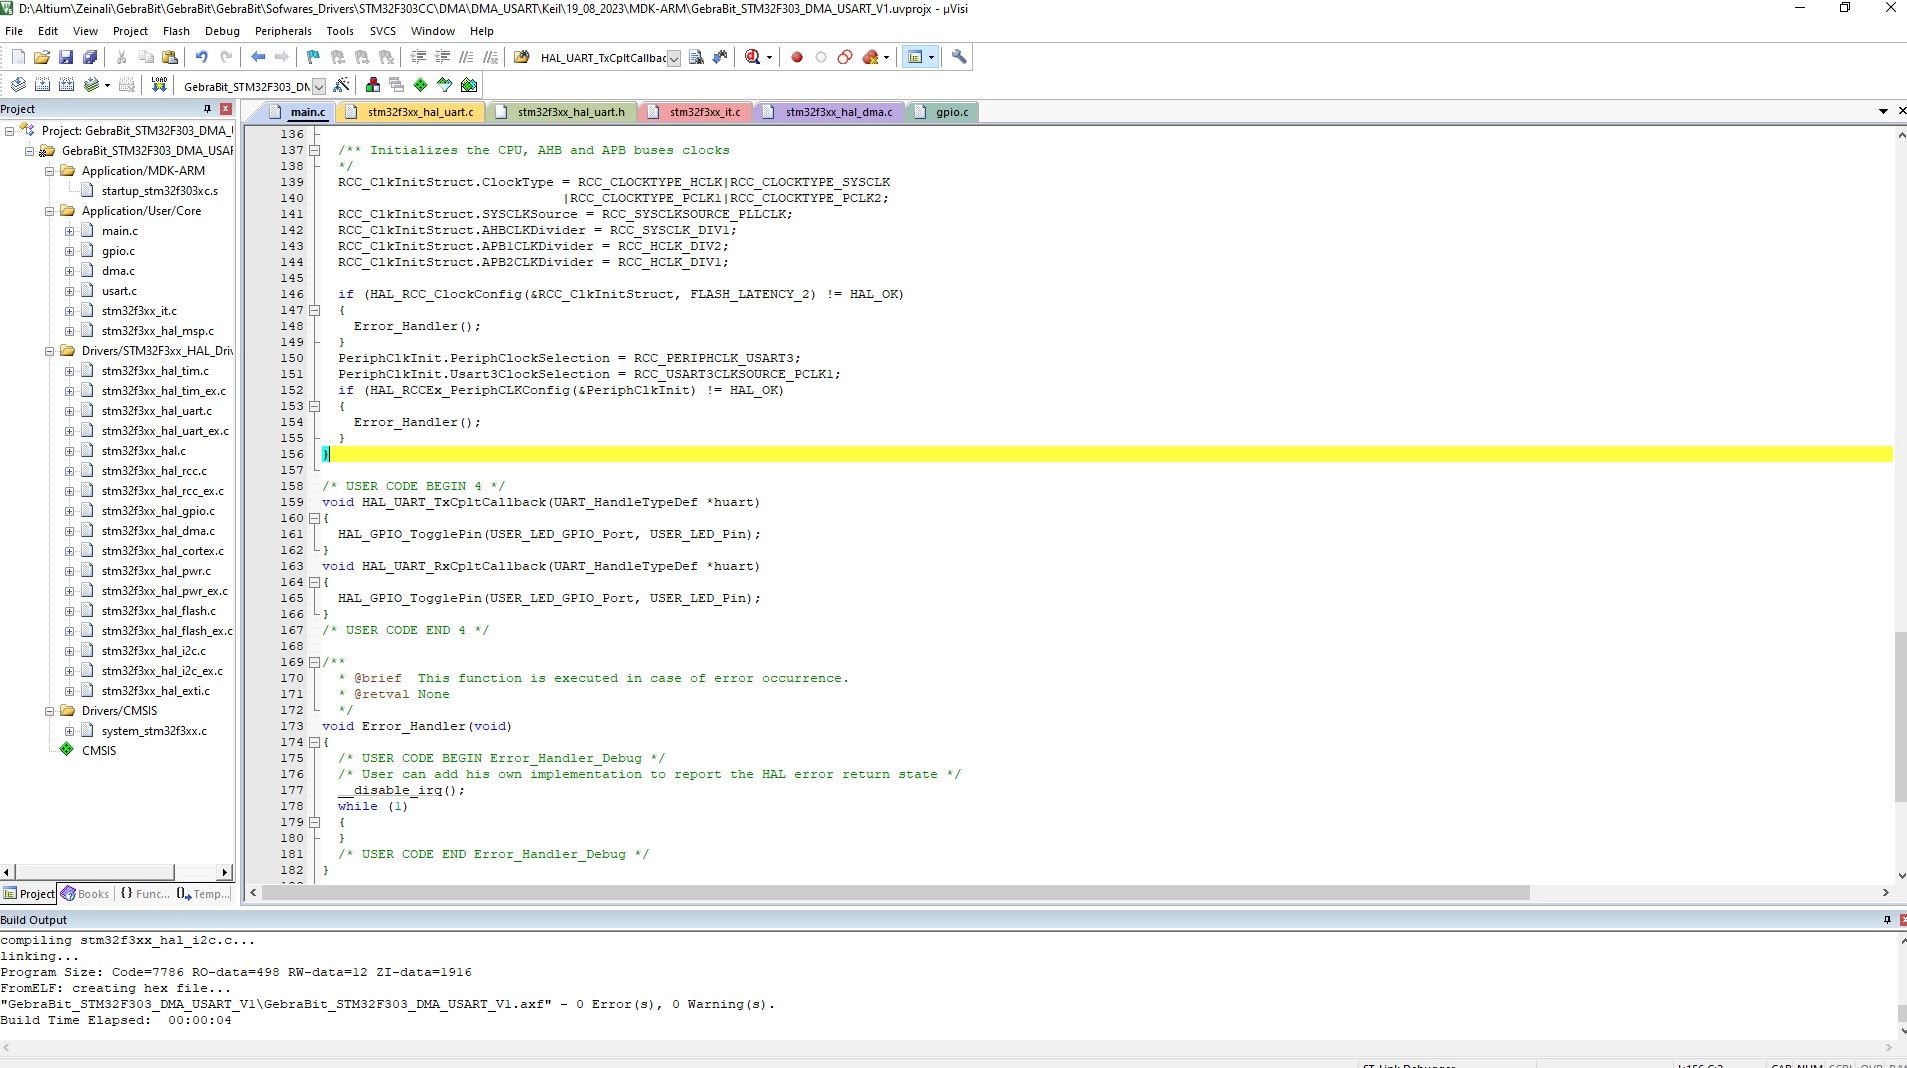Switch to the Templates panel tab
Viewport: 1907px width, 1068px height.
point(203,894)
